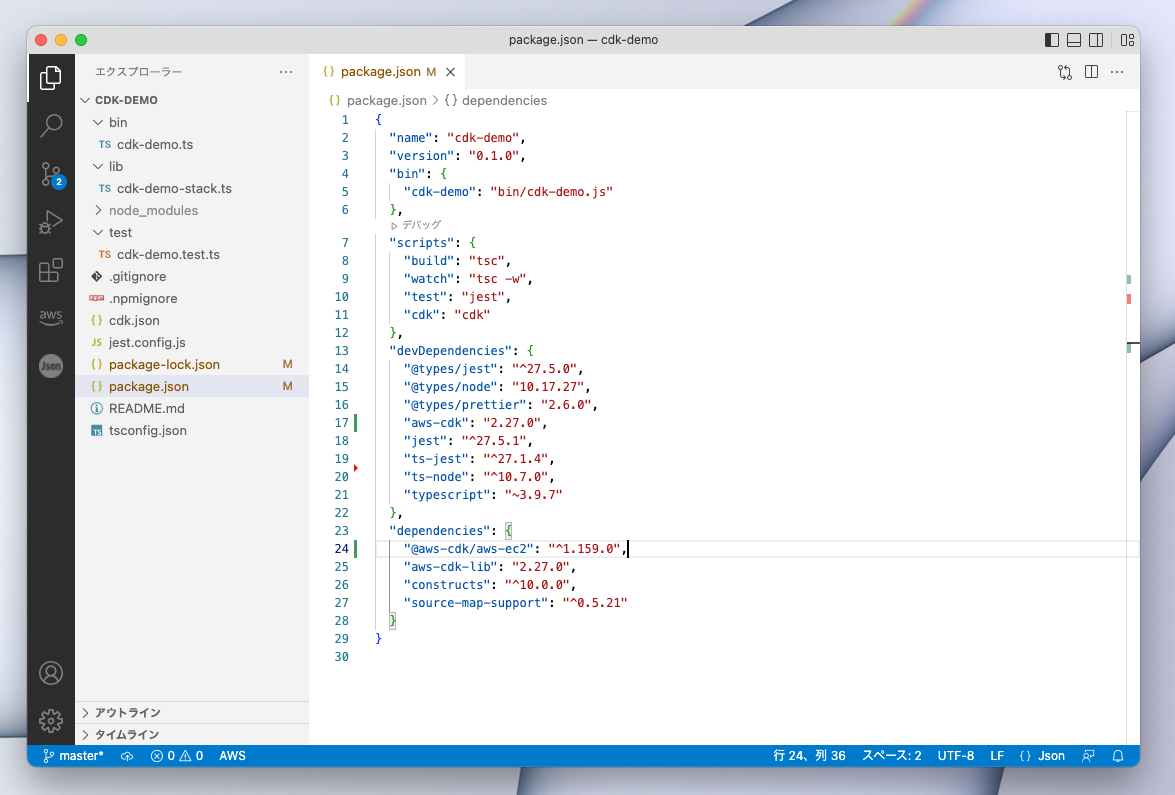Select package.json in the explorer
Screen dimensions: 1175x795
point(192,387)
